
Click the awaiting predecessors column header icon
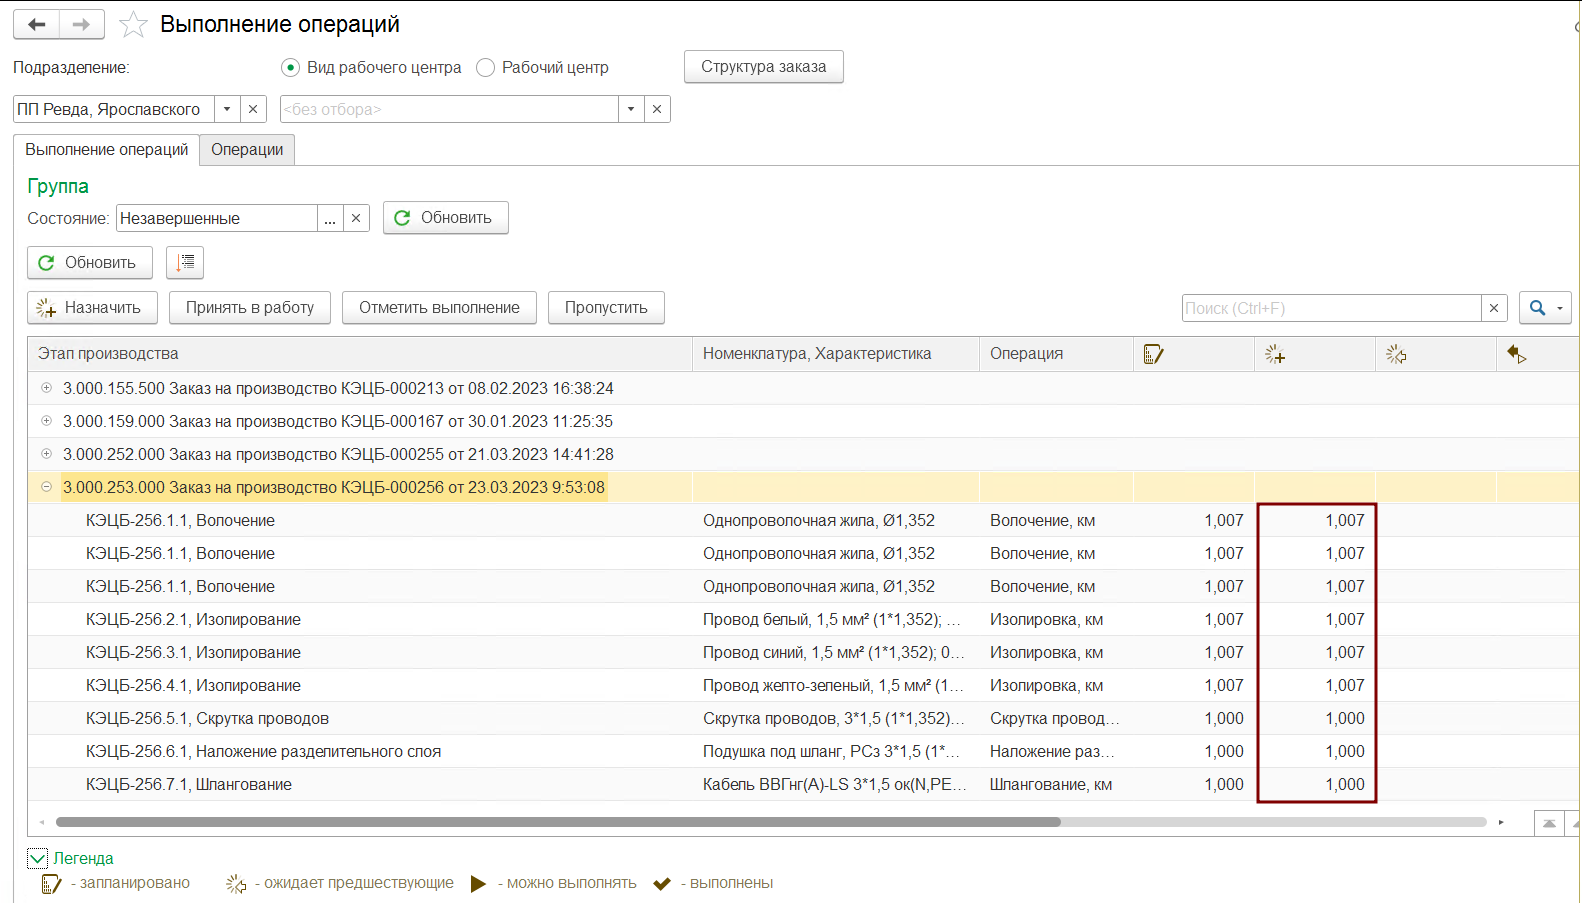[1396, 354]
